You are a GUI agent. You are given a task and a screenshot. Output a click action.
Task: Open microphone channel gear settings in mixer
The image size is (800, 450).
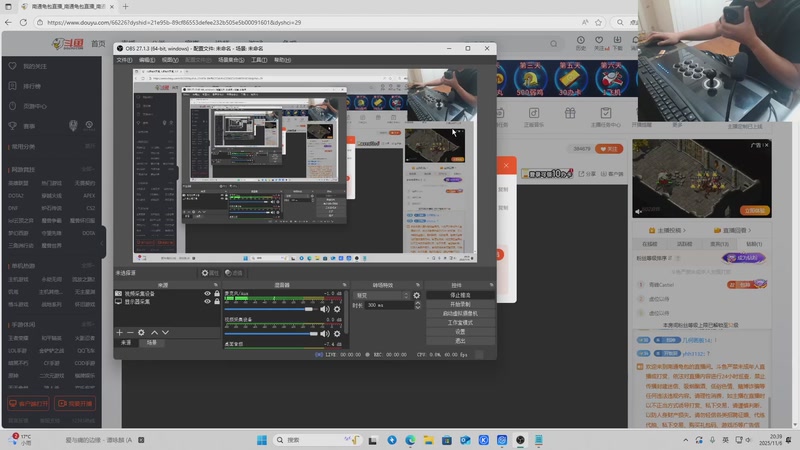(337, 309)
